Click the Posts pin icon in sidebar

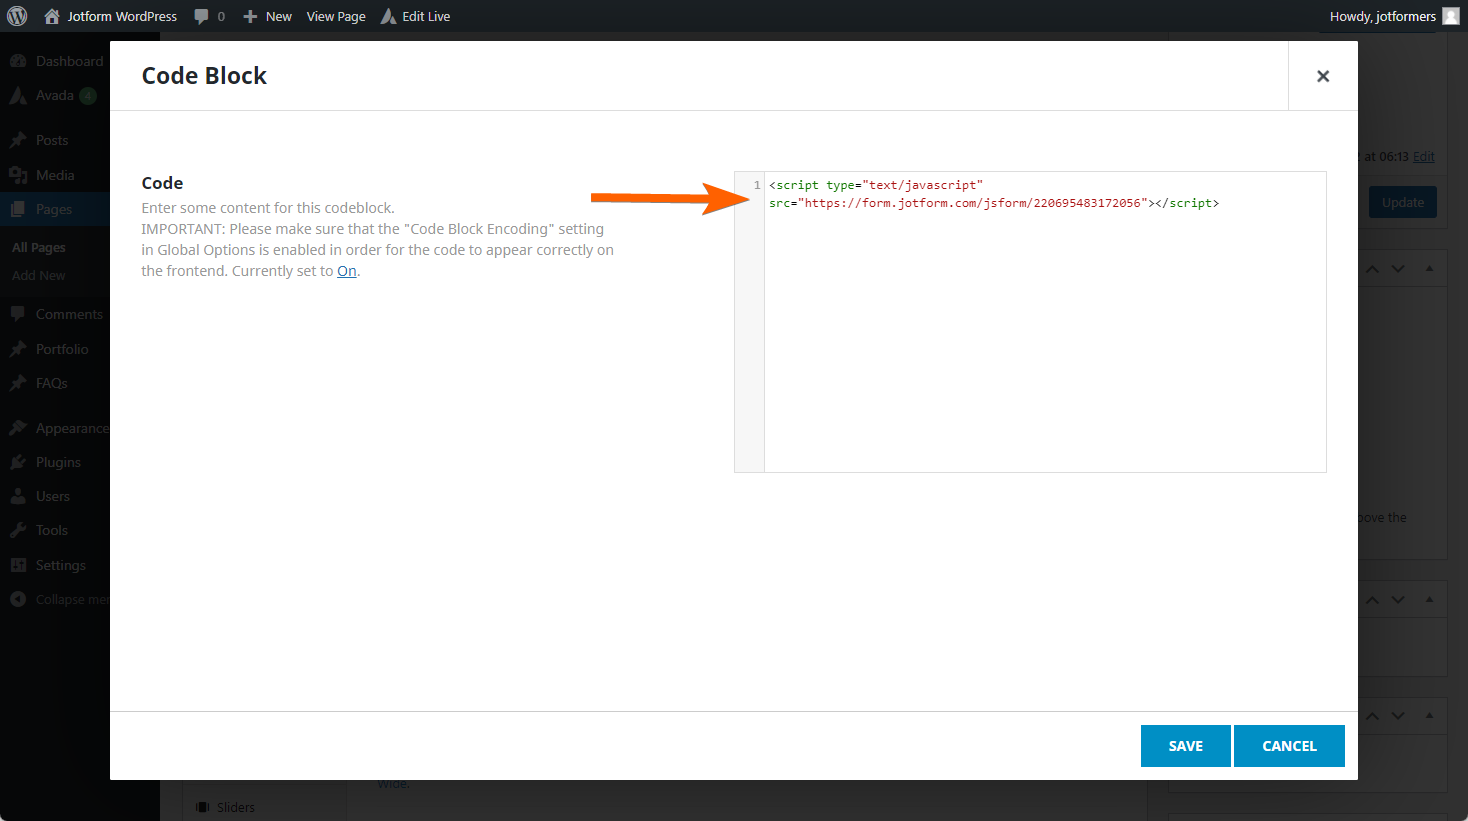point(18,140)
